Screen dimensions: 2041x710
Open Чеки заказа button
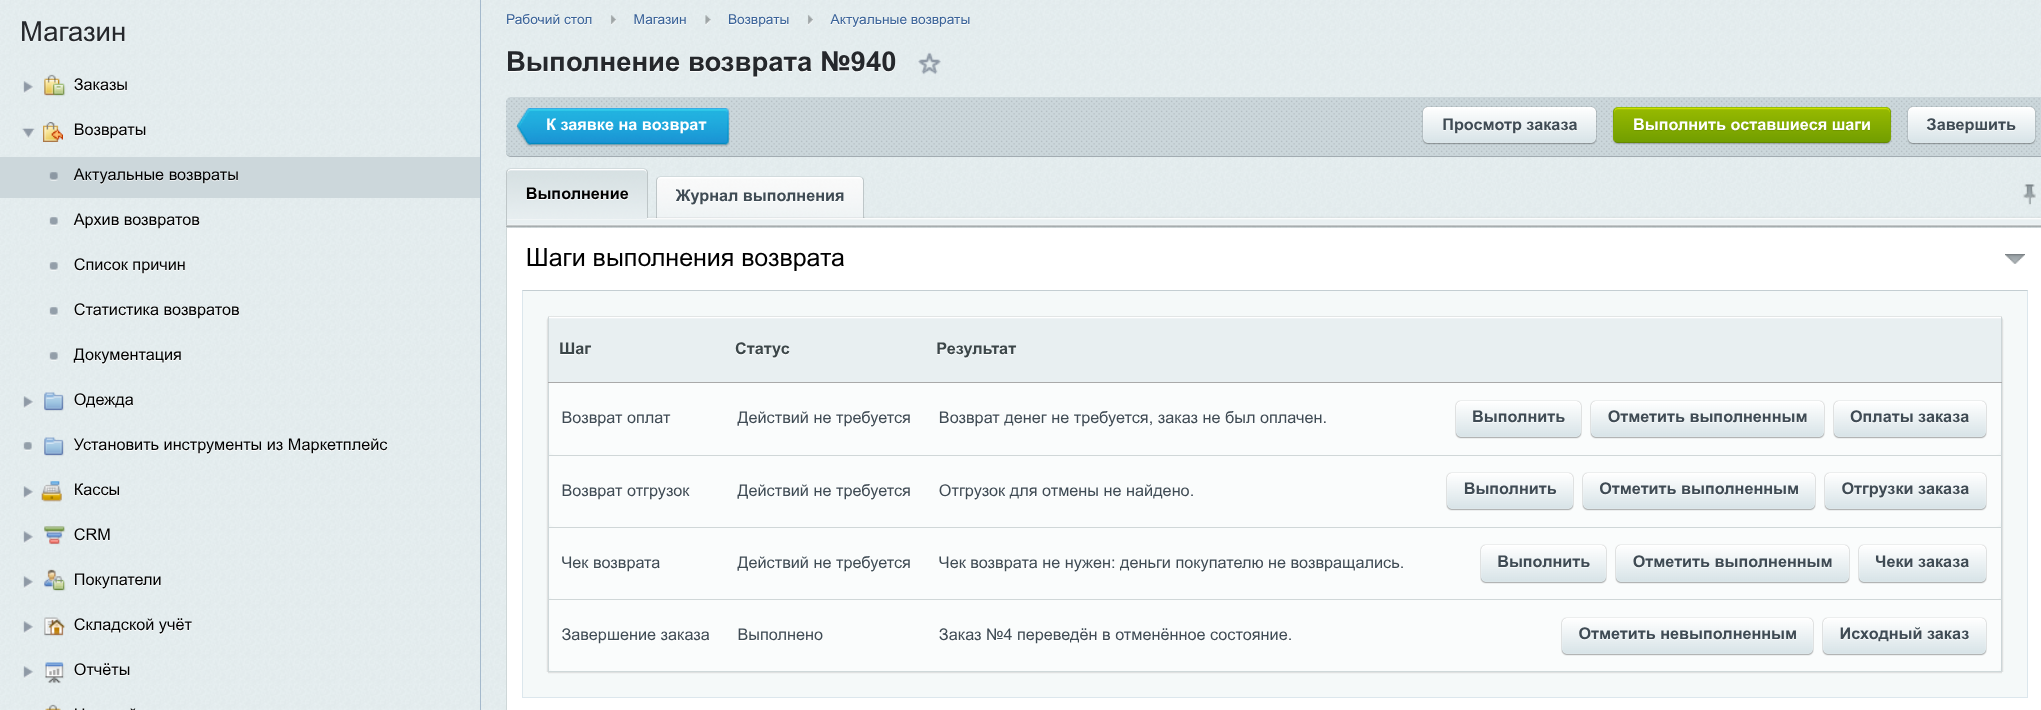pos(1922,563)
